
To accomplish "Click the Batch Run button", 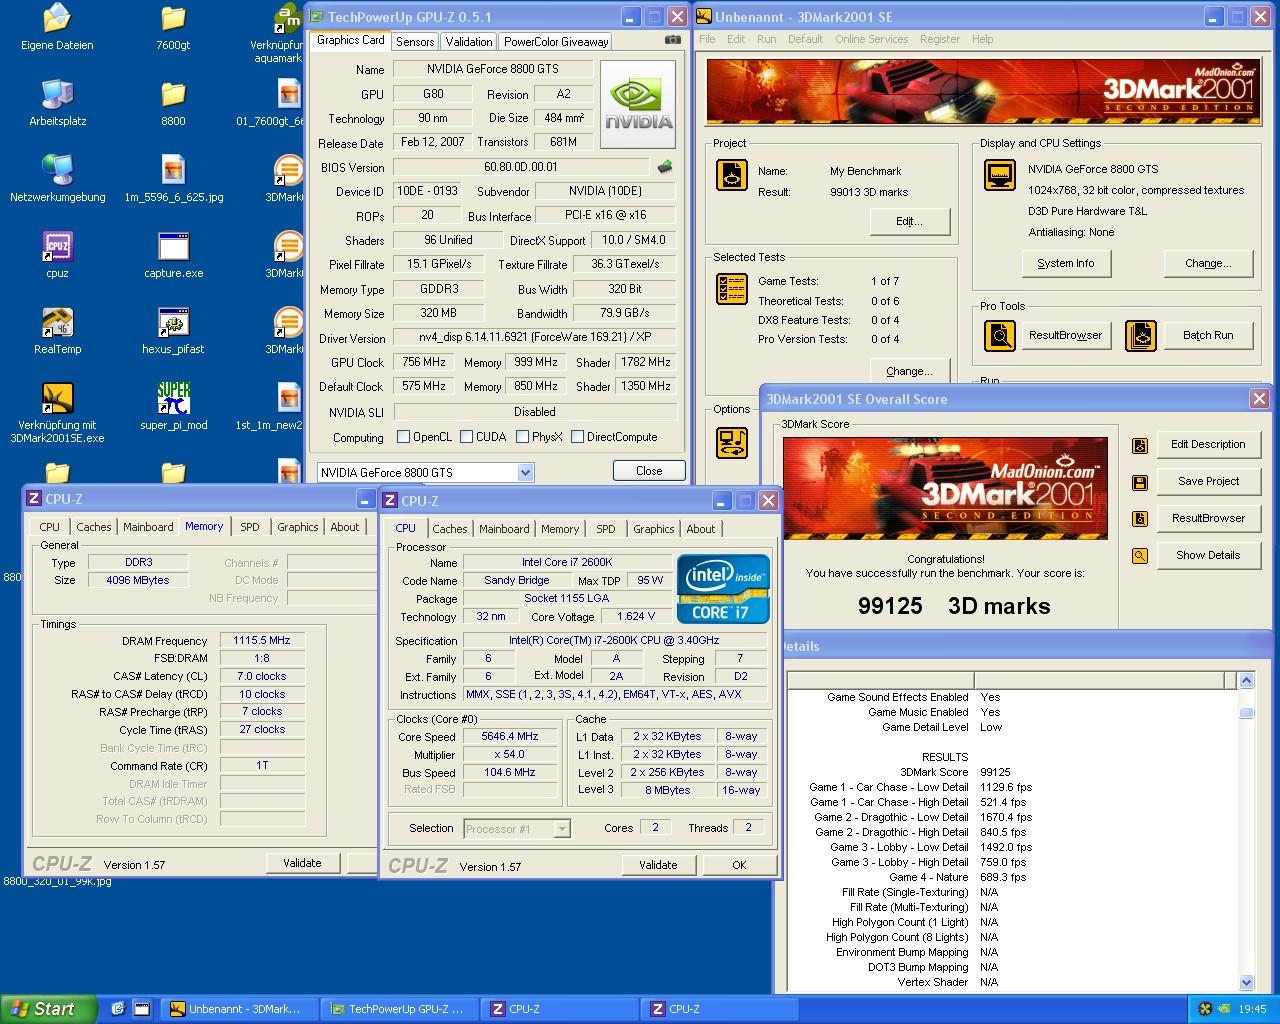I will tap(1208, 336).
